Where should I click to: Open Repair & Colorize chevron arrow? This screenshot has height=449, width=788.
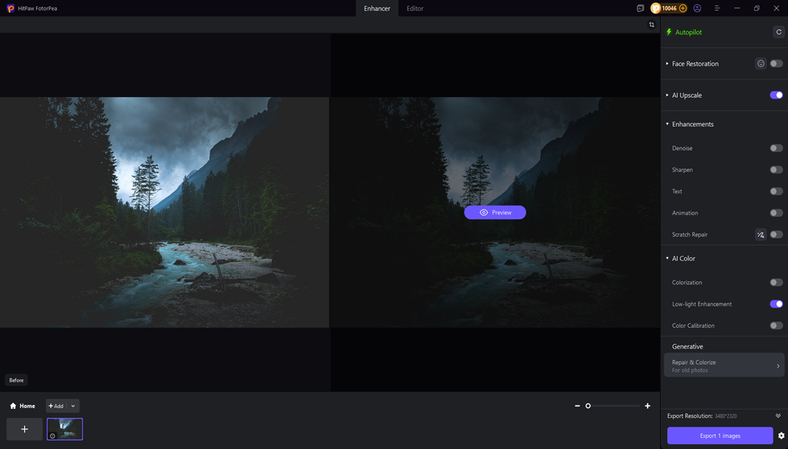click(778, 366)
